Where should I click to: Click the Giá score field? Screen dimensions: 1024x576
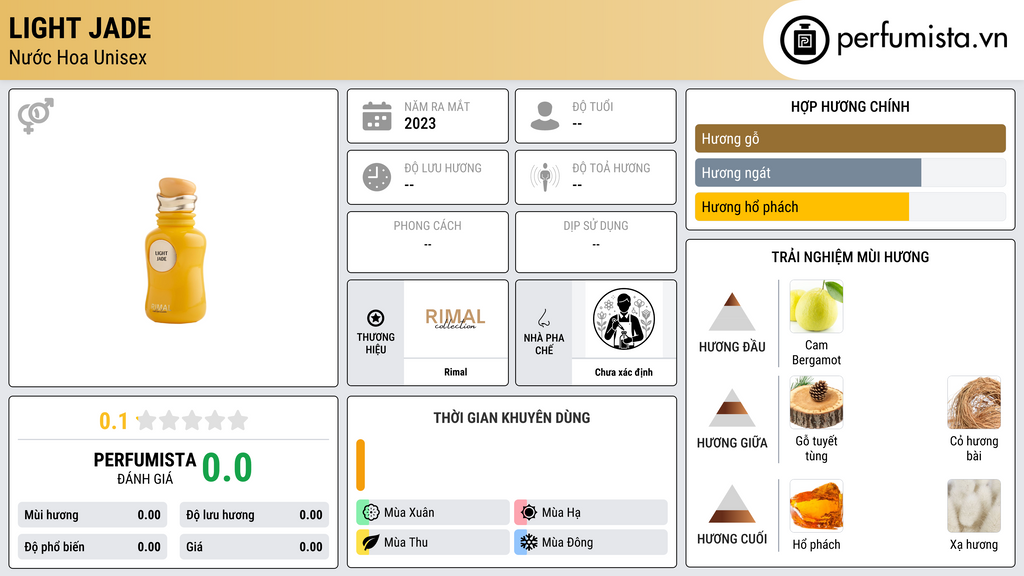tap(254, 547)
